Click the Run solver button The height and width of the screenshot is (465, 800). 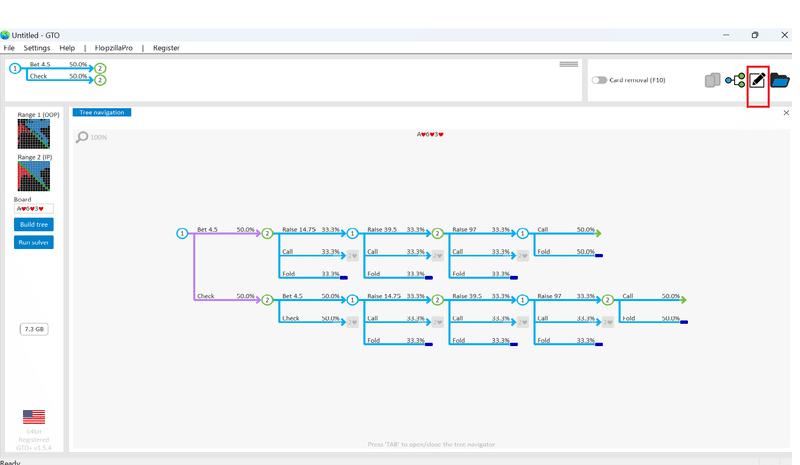34,242
